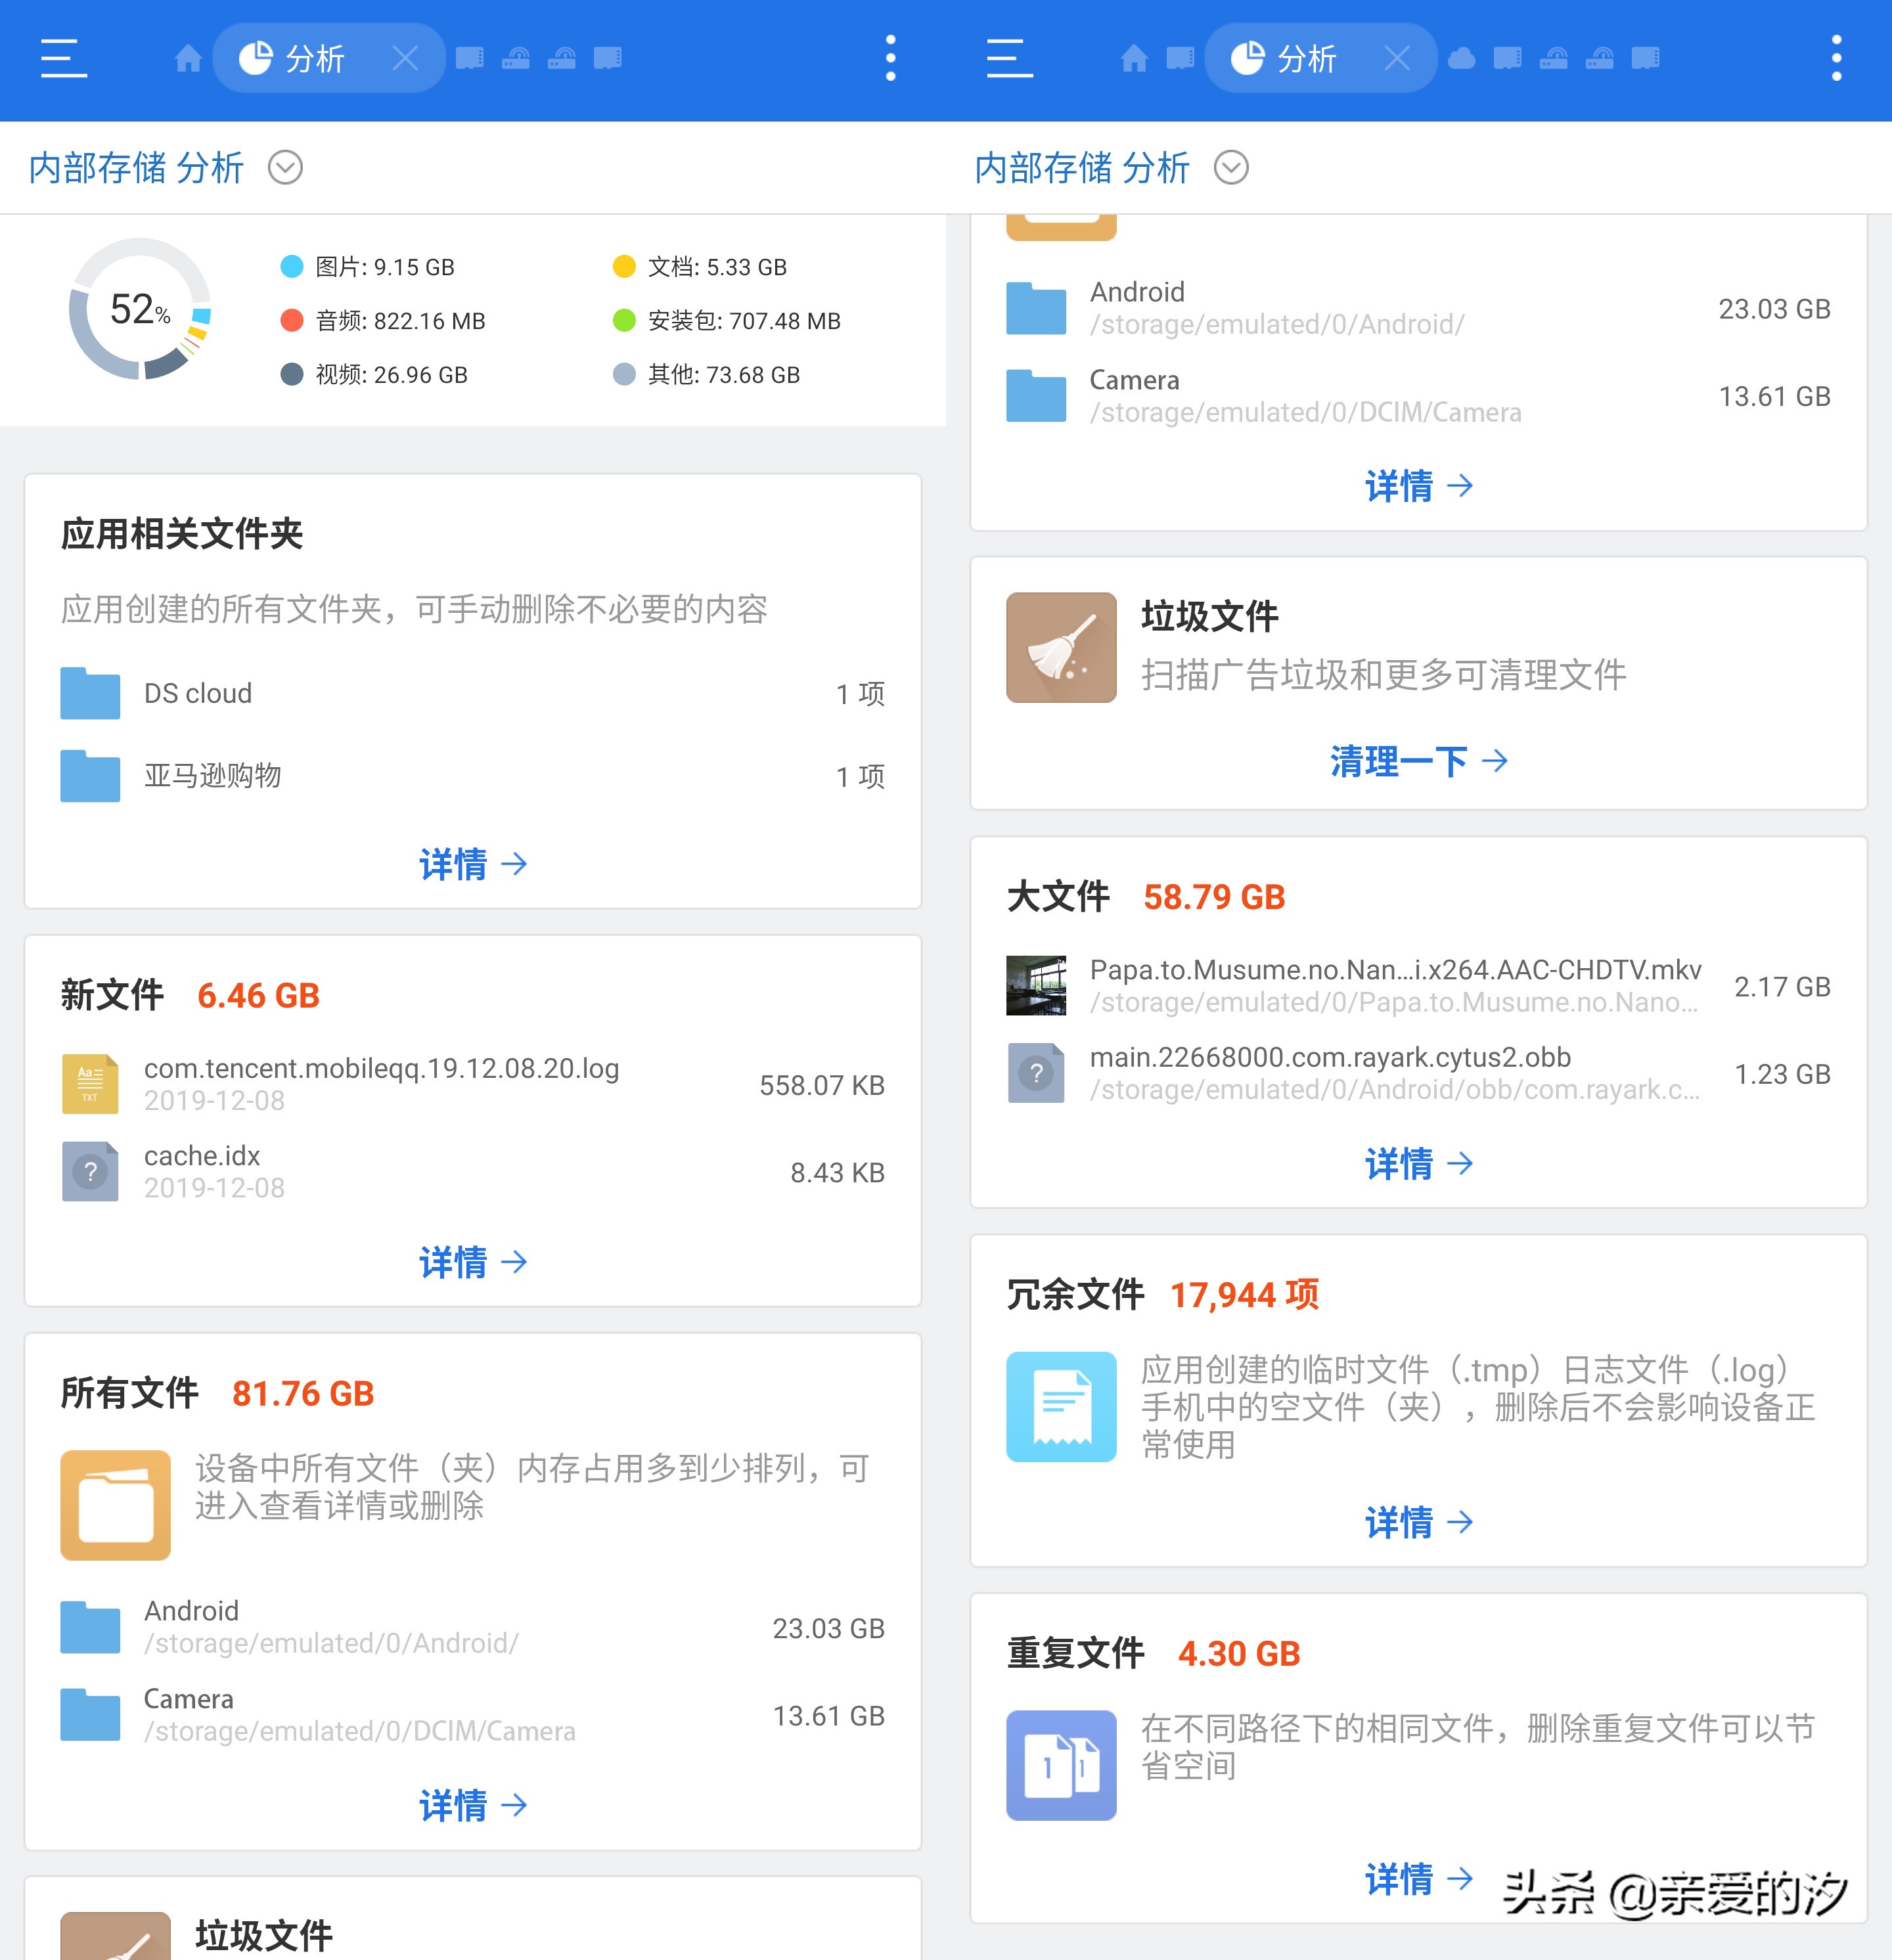Open the Android folder icon under 所有文件

(x=89, y=1627)
